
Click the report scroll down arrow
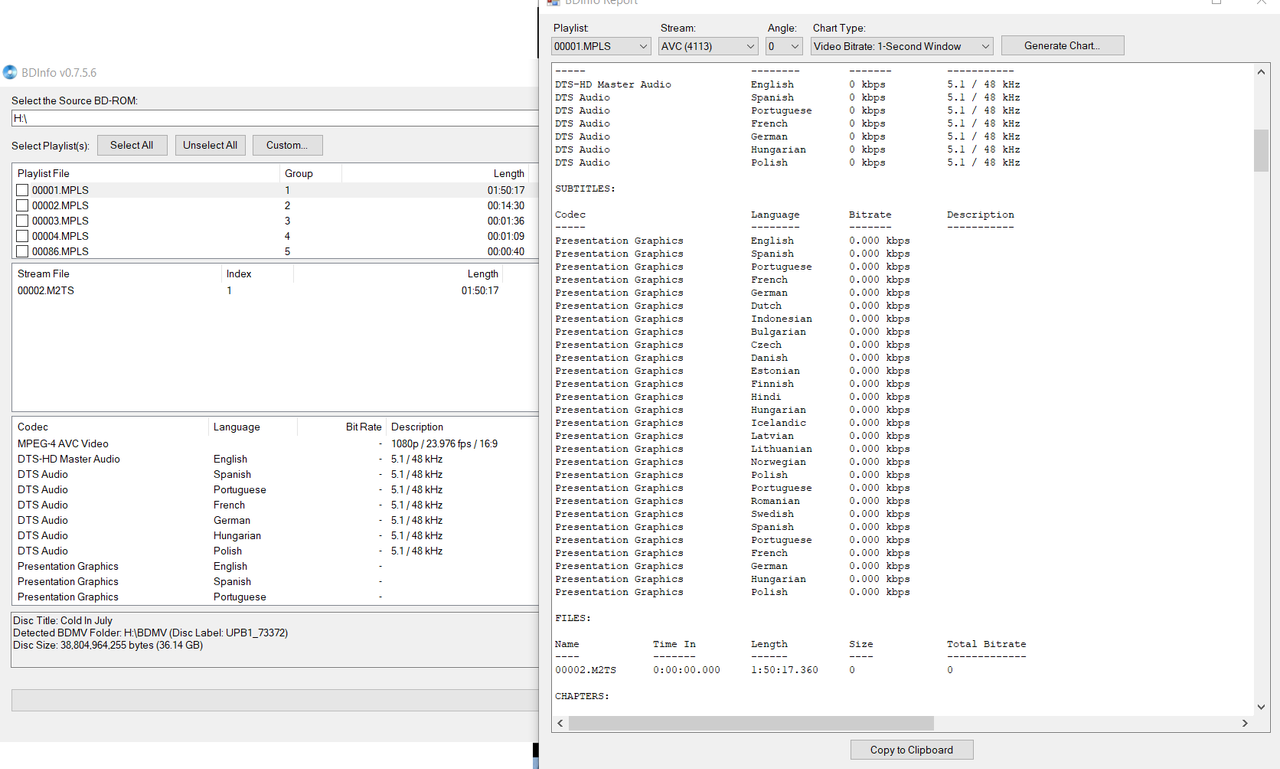coord(1260,705)
